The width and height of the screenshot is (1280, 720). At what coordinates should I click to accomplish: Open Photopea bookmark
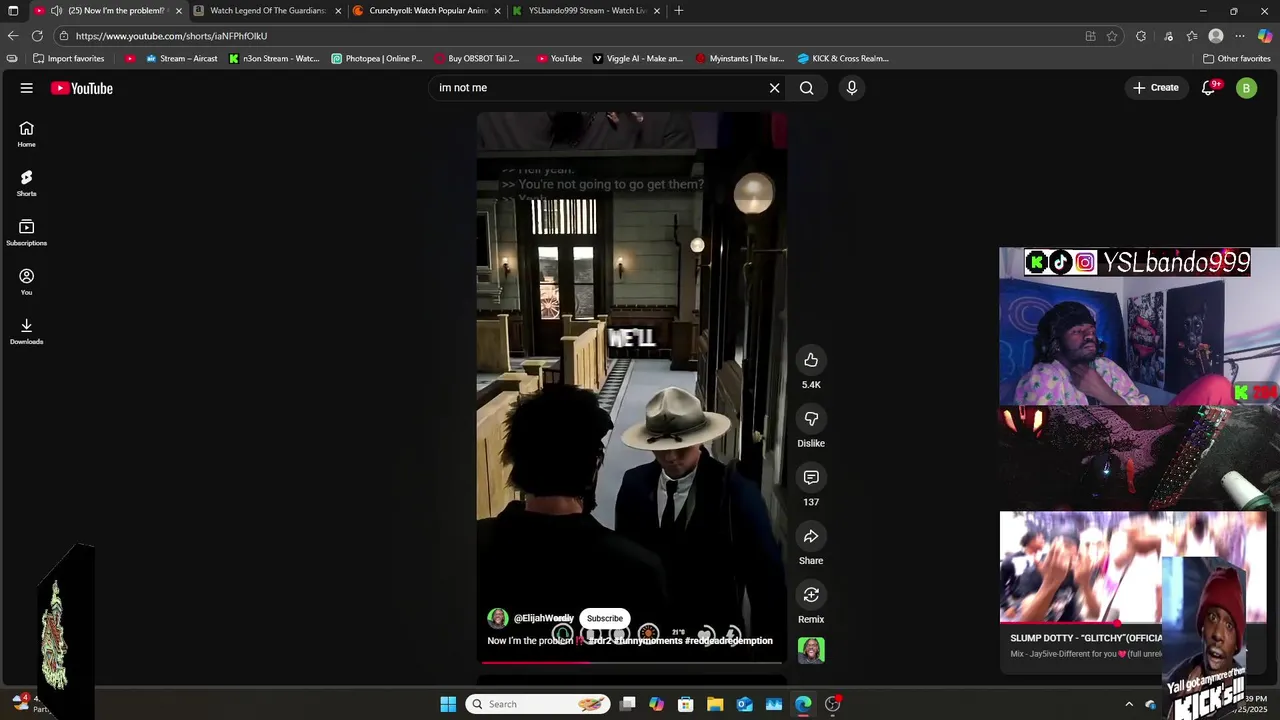[377, 58]
